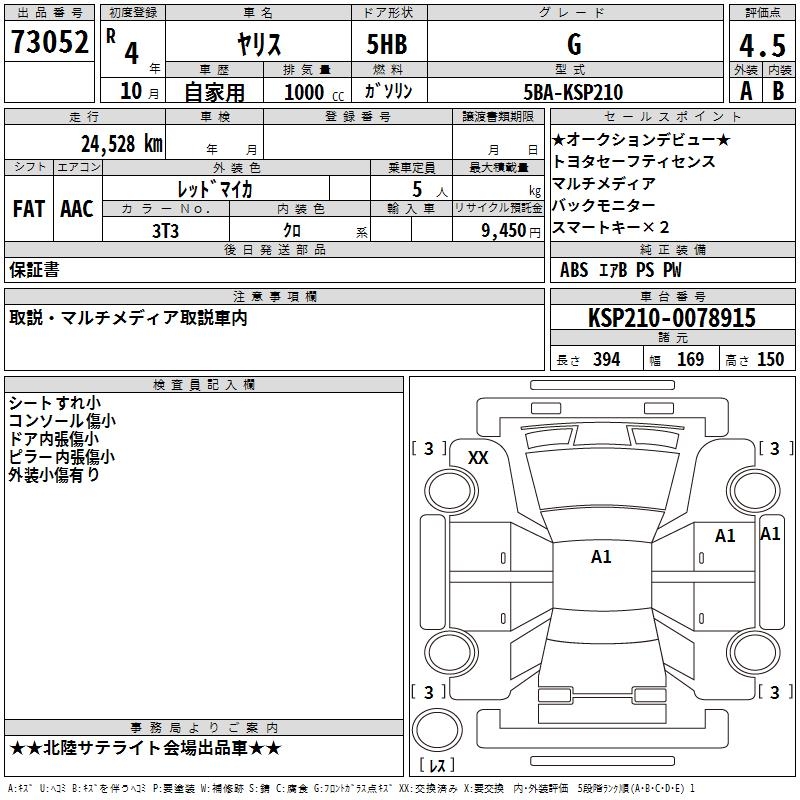Click スマートキー×2 sales point
Viewport: 800px width, 800px height.
coord(610,227)
